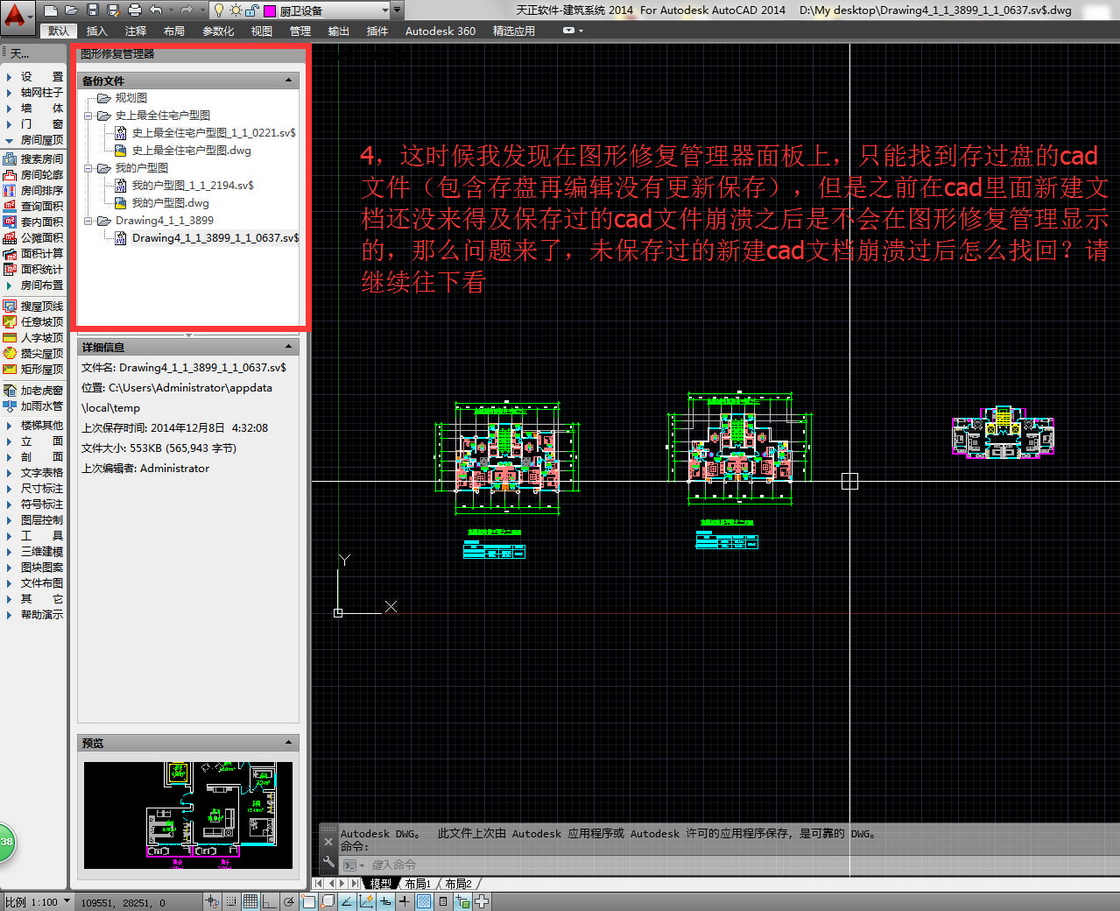The height and width of the screenshot is (911, 1120).
Task: Switch to the 默认 ribbon tab
Action: coord(58,31)
